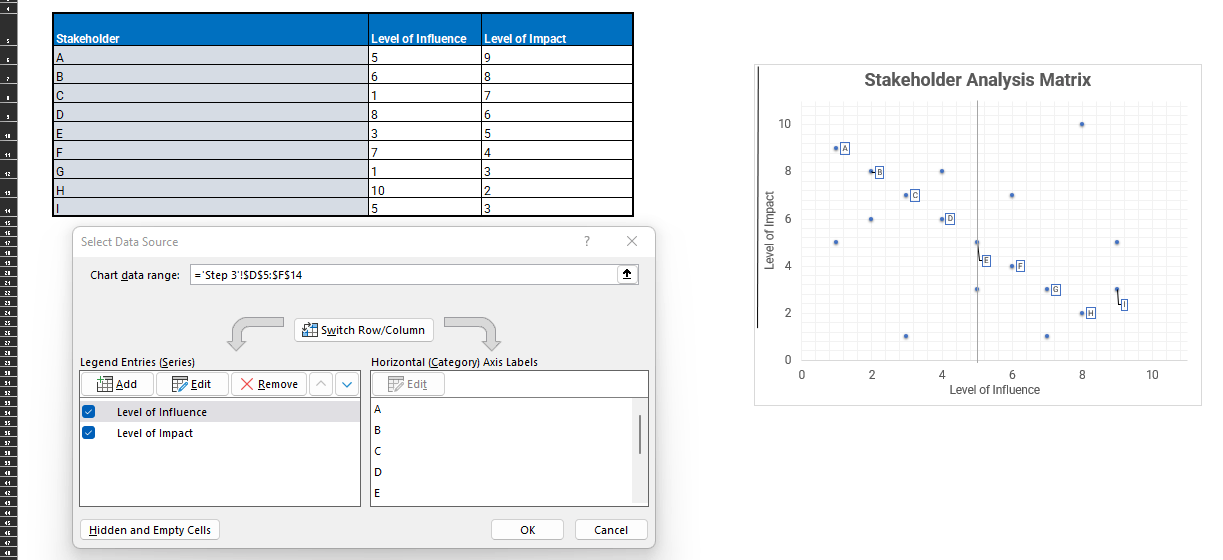The image size is (1223, 560).
Task: Click the Level of Impact vertical axis title
Action: (769, 230)
